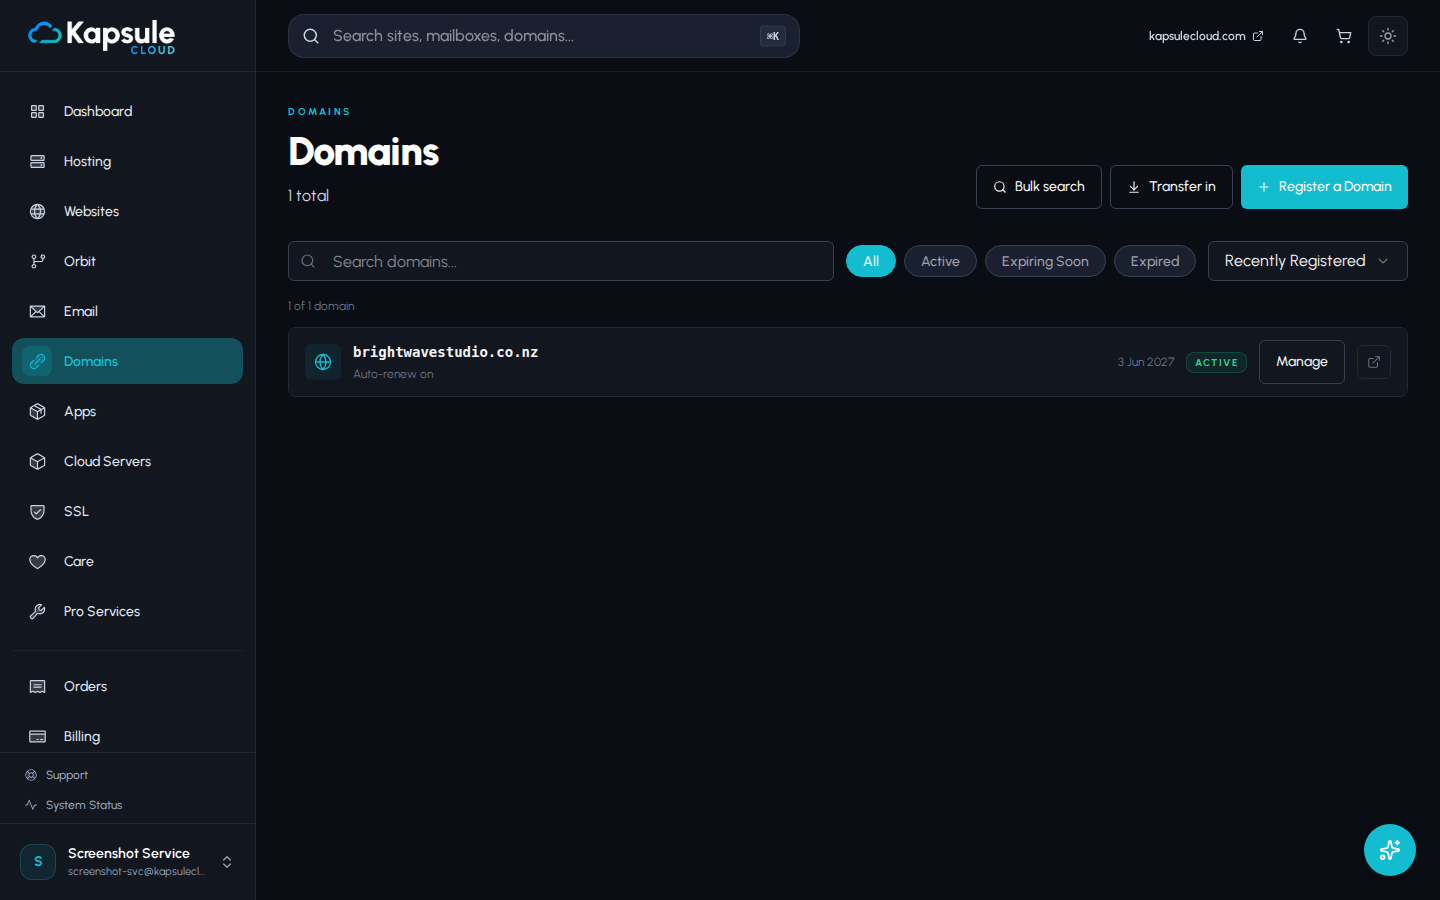
Task: Open the Orbit page
Action: pyautogui.click(x=127, y=261)
